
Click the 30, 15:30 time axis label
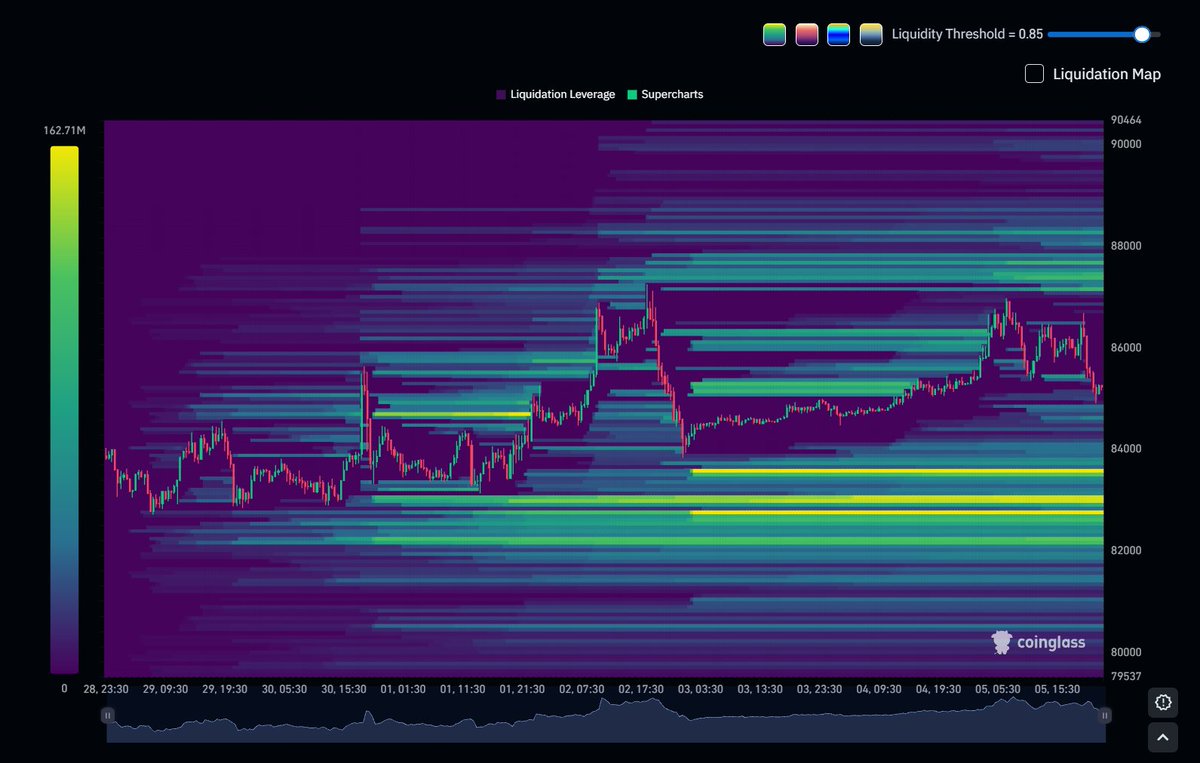pos(344,689)
